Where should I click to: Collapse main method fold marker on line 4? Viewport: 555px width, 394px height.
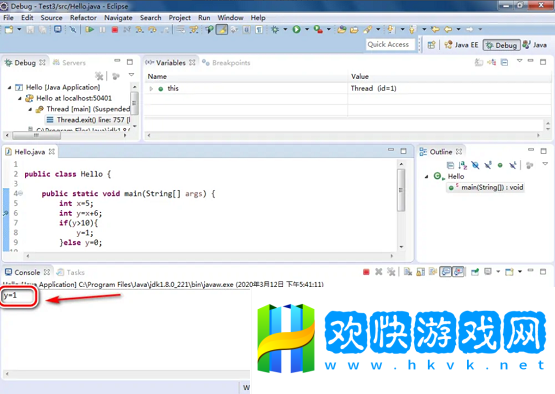click(x=20, y=193)
